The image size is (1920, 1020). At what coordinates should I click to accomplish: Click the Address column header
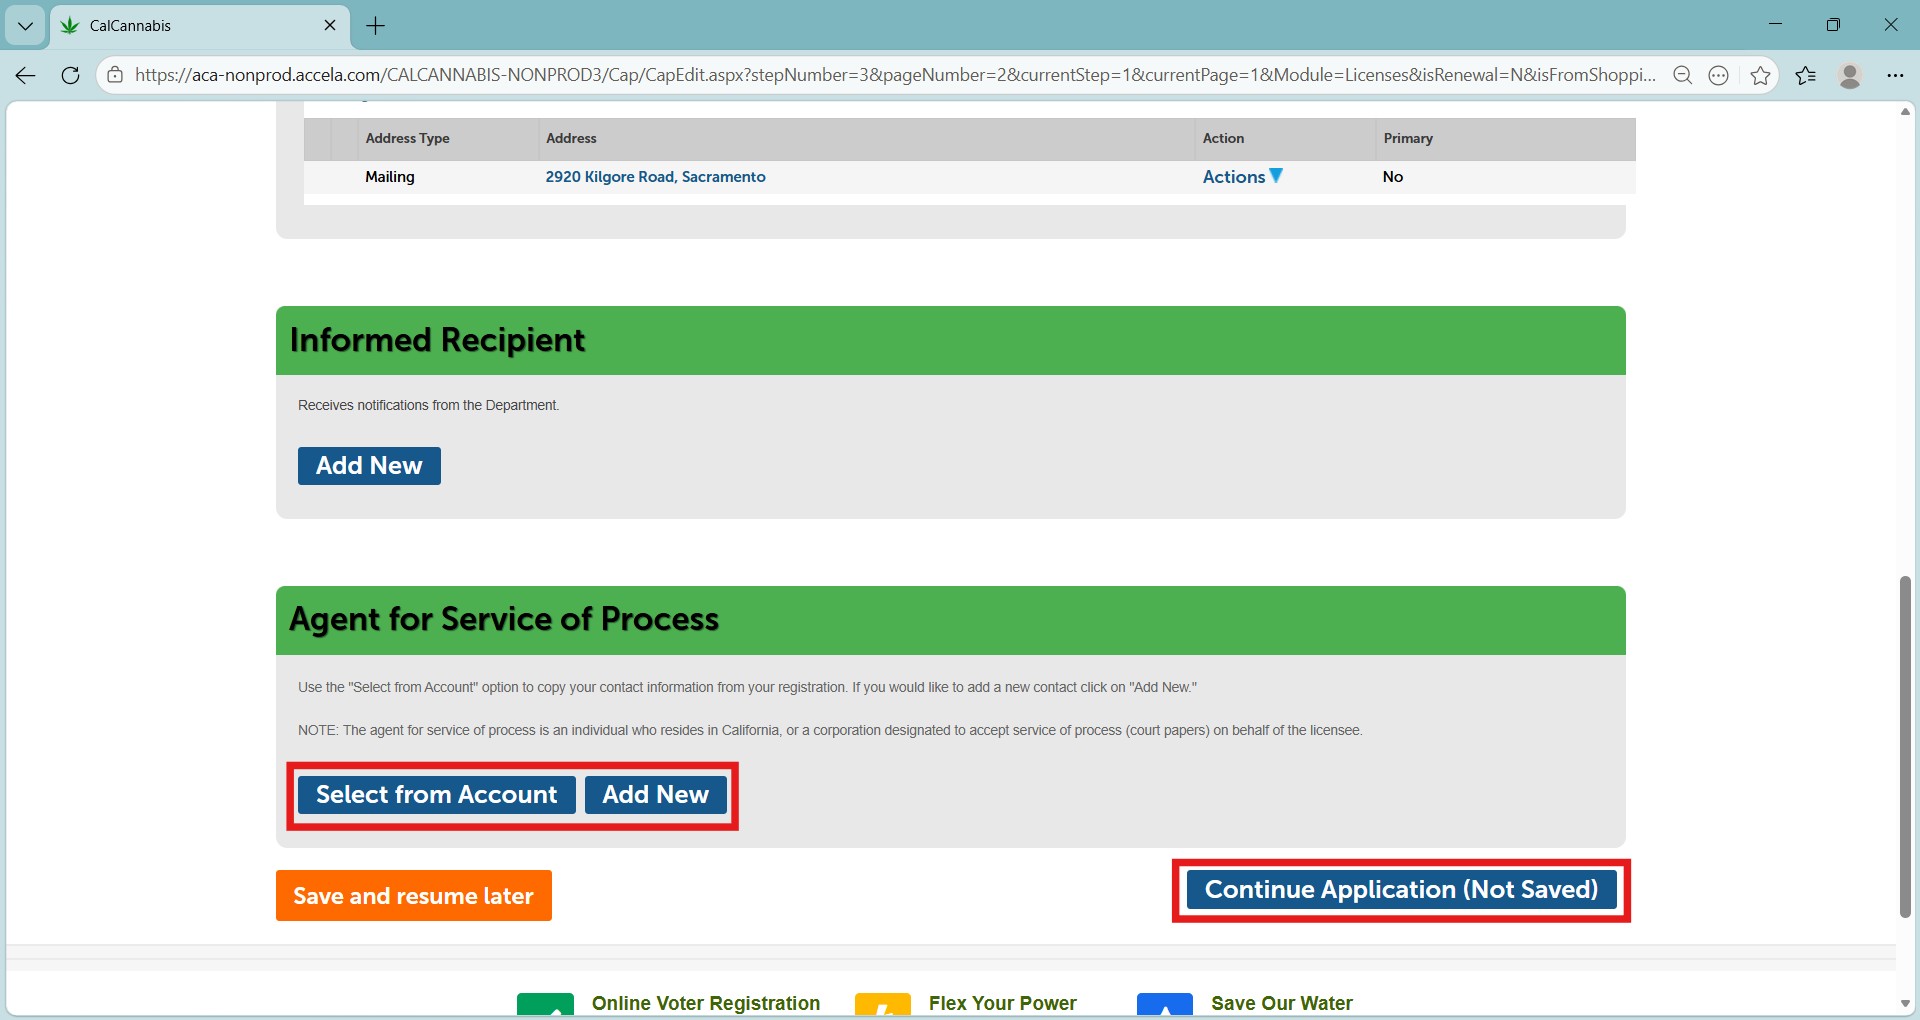tap(571, 139)
